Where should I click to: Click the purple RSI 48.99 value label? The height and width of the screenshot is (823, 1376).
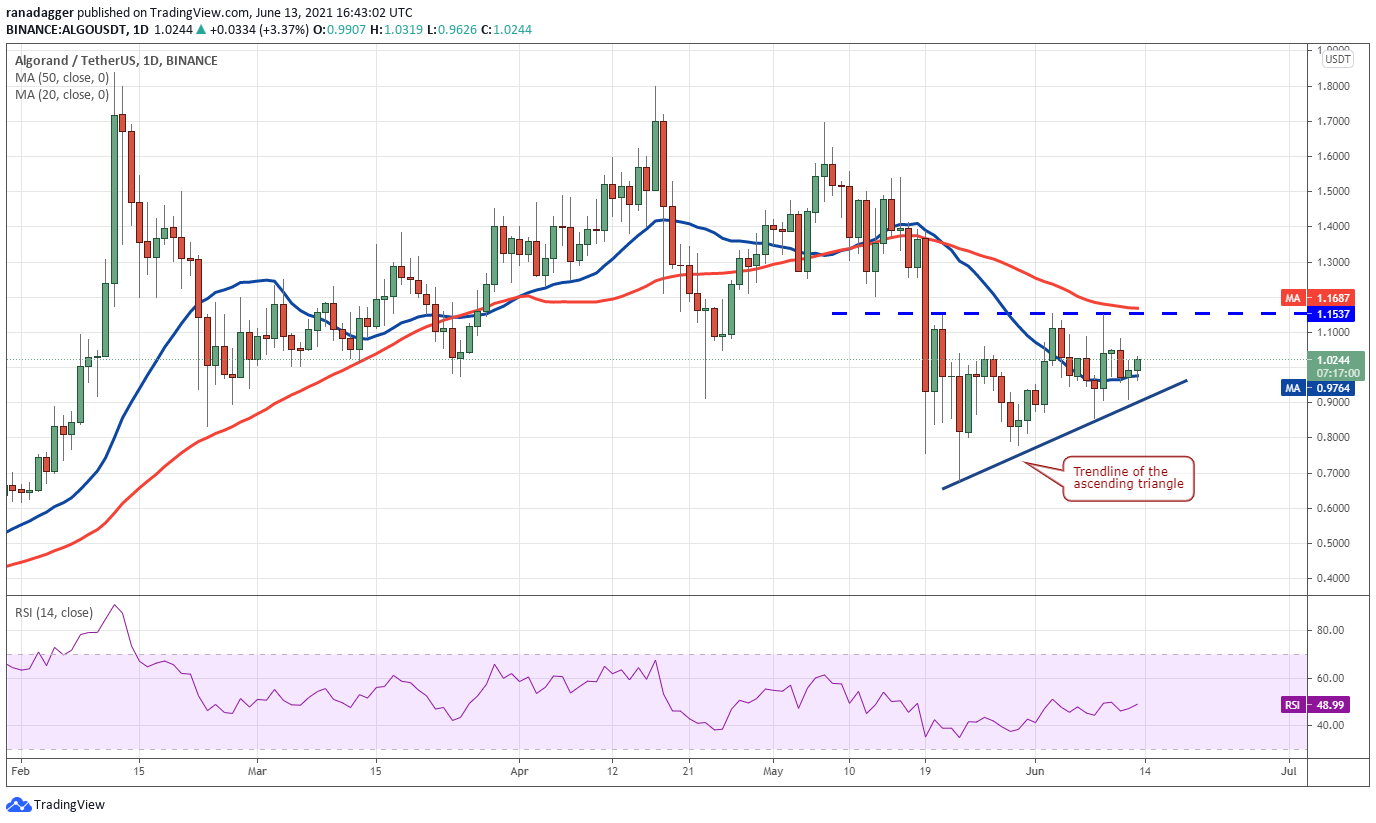[1315, 705]
